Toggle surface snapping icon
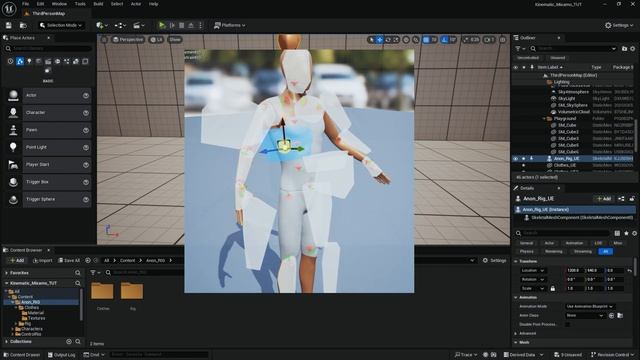Screen dimensions: 640x360 416,40
